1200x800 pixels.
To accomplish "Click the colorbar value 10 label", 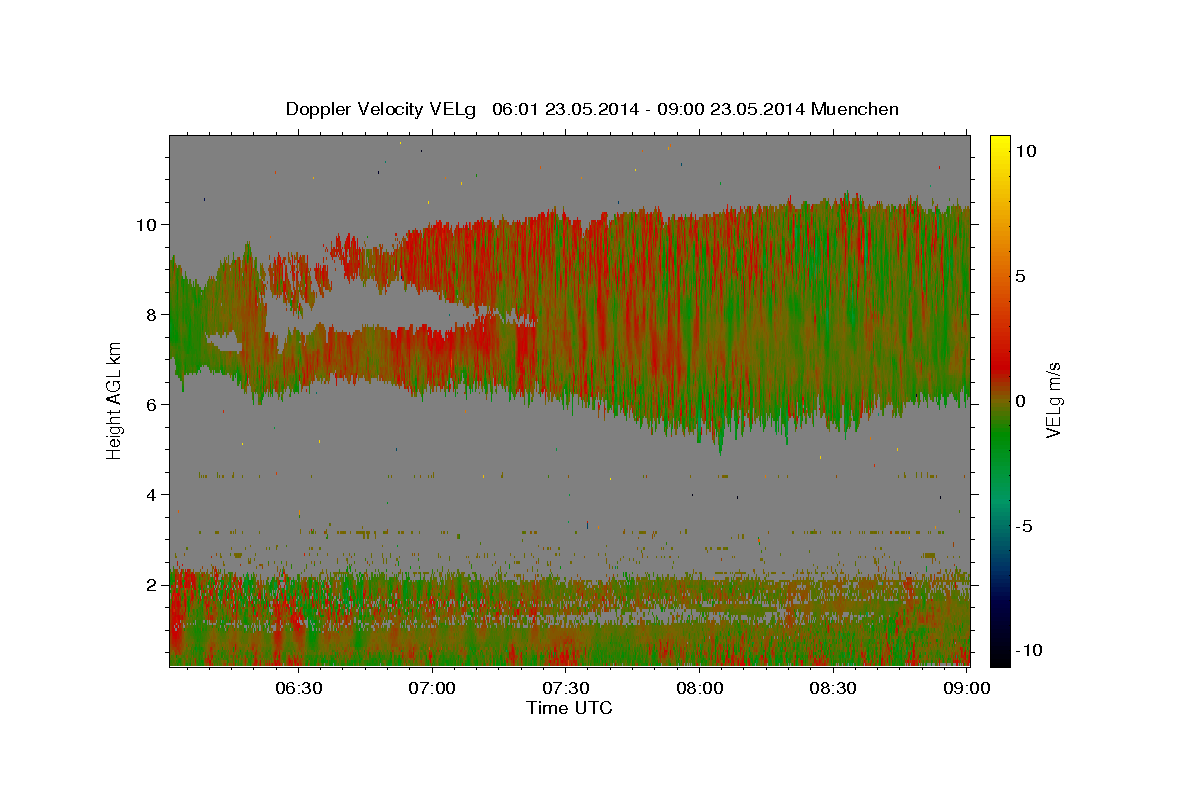I will point(1025,150).
